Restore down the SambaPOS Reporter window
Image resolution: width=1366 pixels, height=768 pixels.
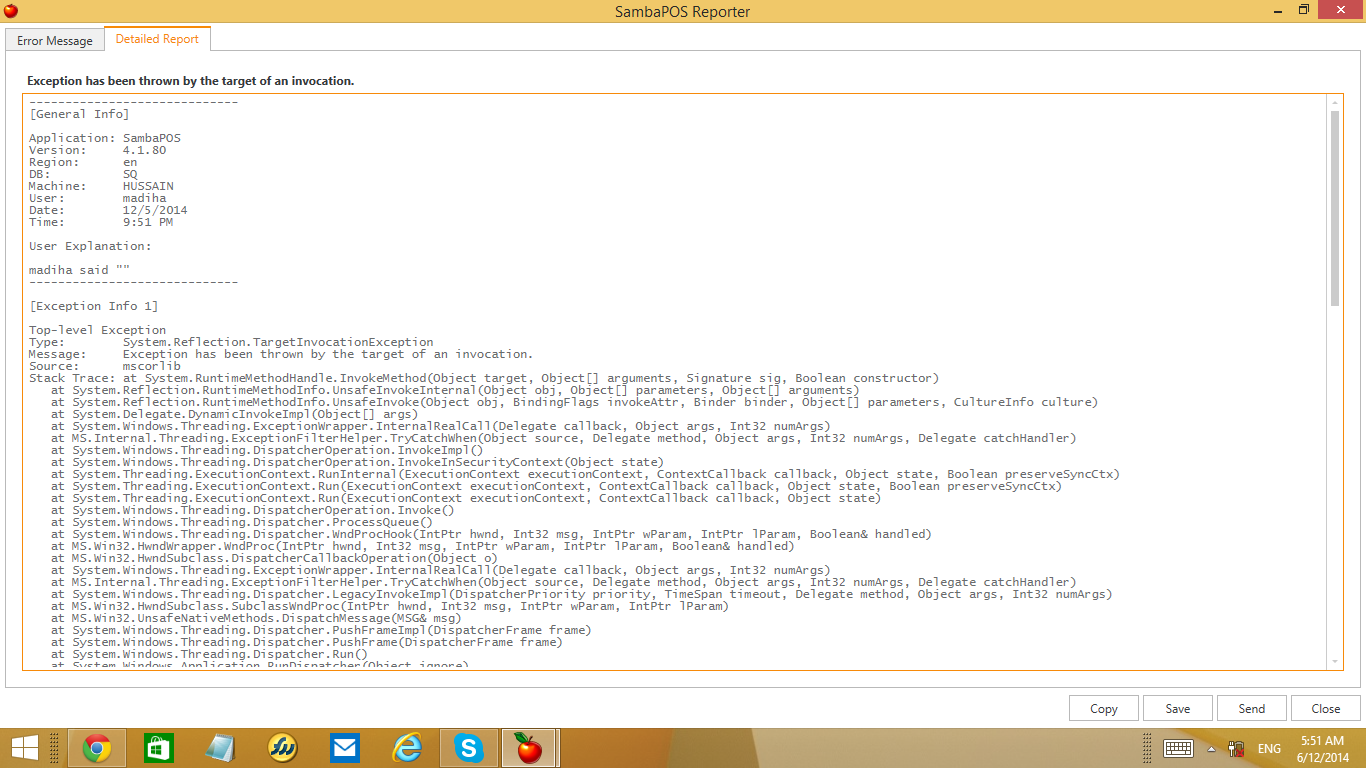[1303, 10]
